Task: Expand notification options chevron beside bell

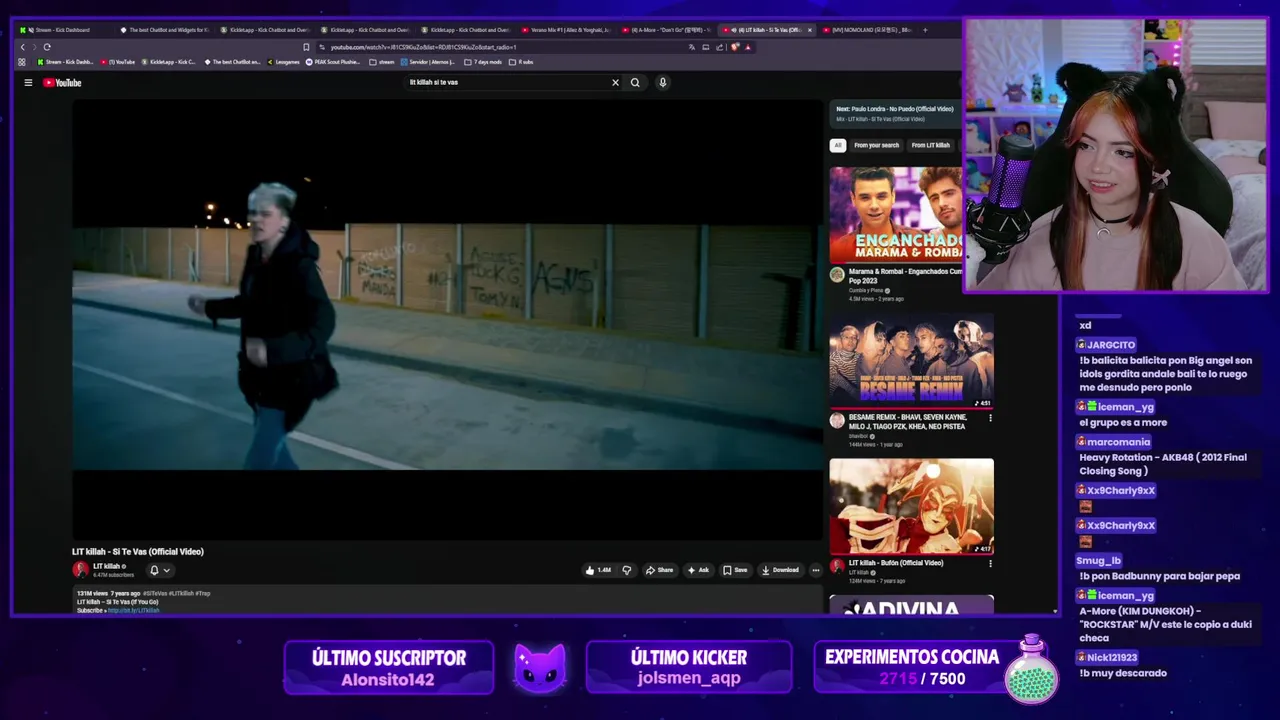Action: click(x=166, y=570)
